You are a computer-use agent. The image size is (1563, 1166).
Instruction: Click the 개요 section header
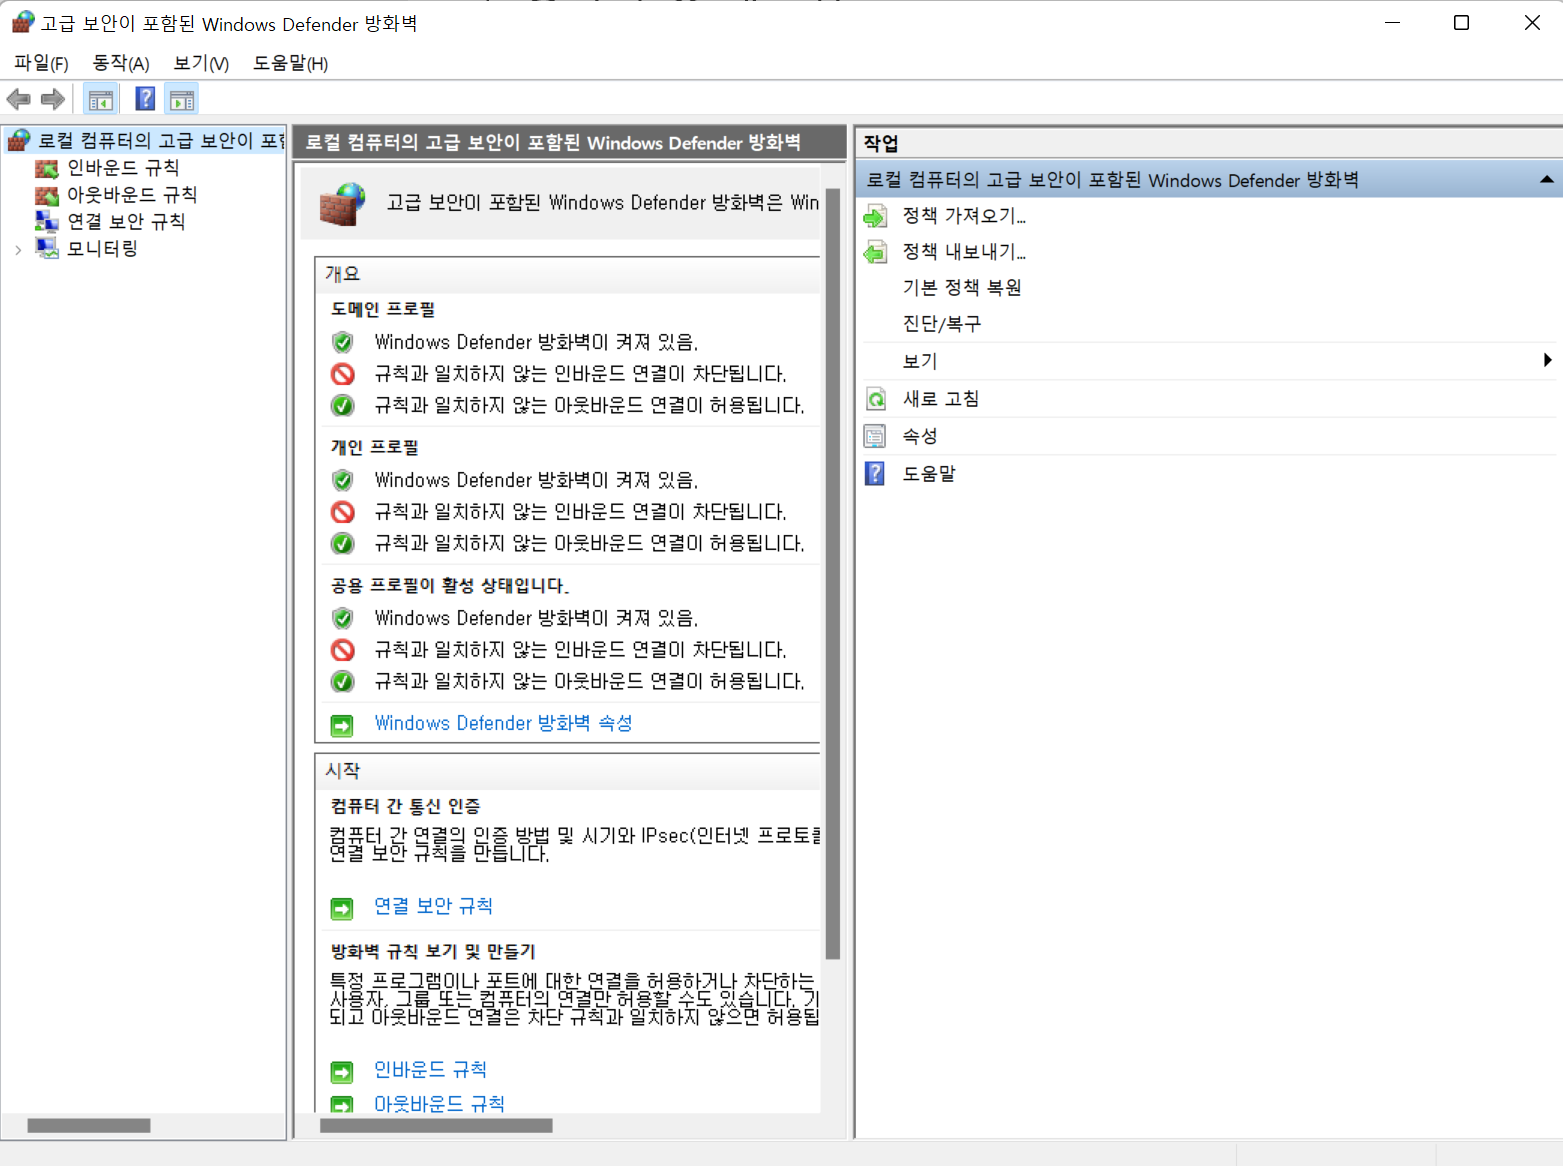(568, 274)
